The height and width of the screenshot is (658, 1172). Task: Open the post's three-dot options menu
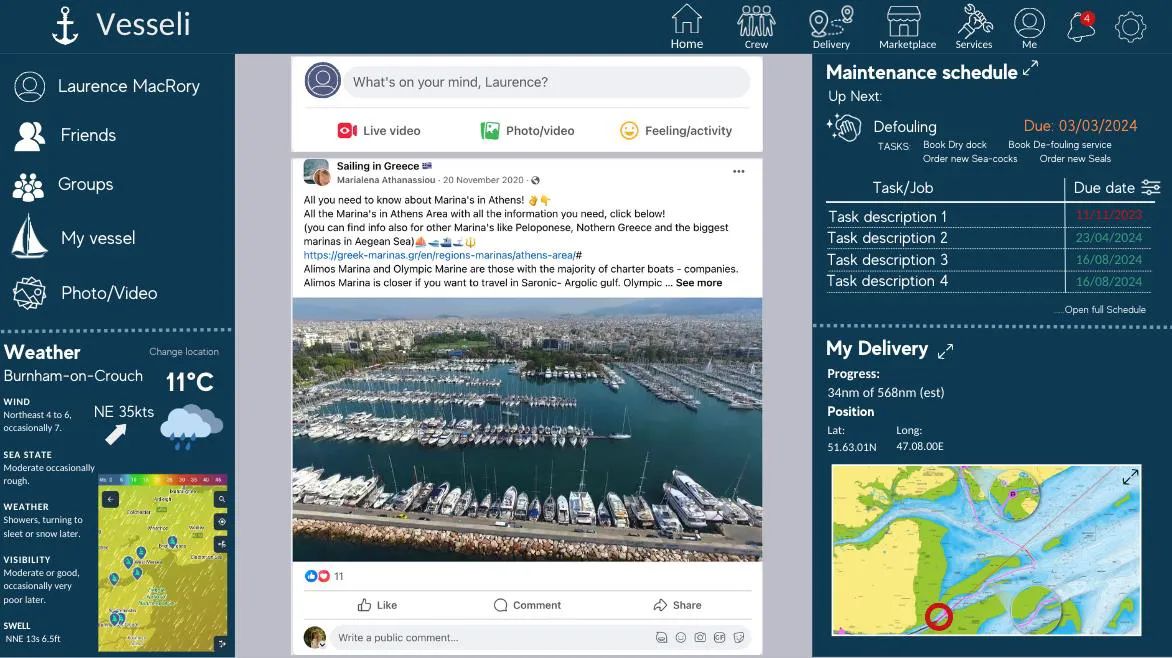(738, 172)
